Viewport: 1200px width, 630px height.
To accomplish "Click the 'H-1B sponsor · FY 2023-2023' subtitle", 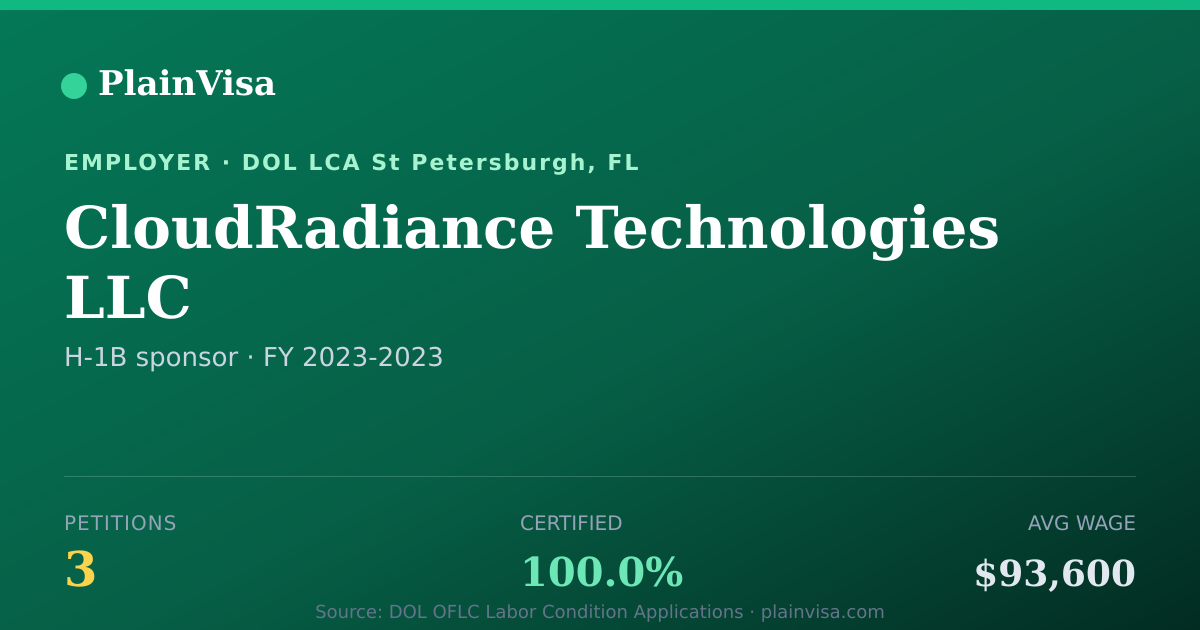I will [x=253, y=358].
